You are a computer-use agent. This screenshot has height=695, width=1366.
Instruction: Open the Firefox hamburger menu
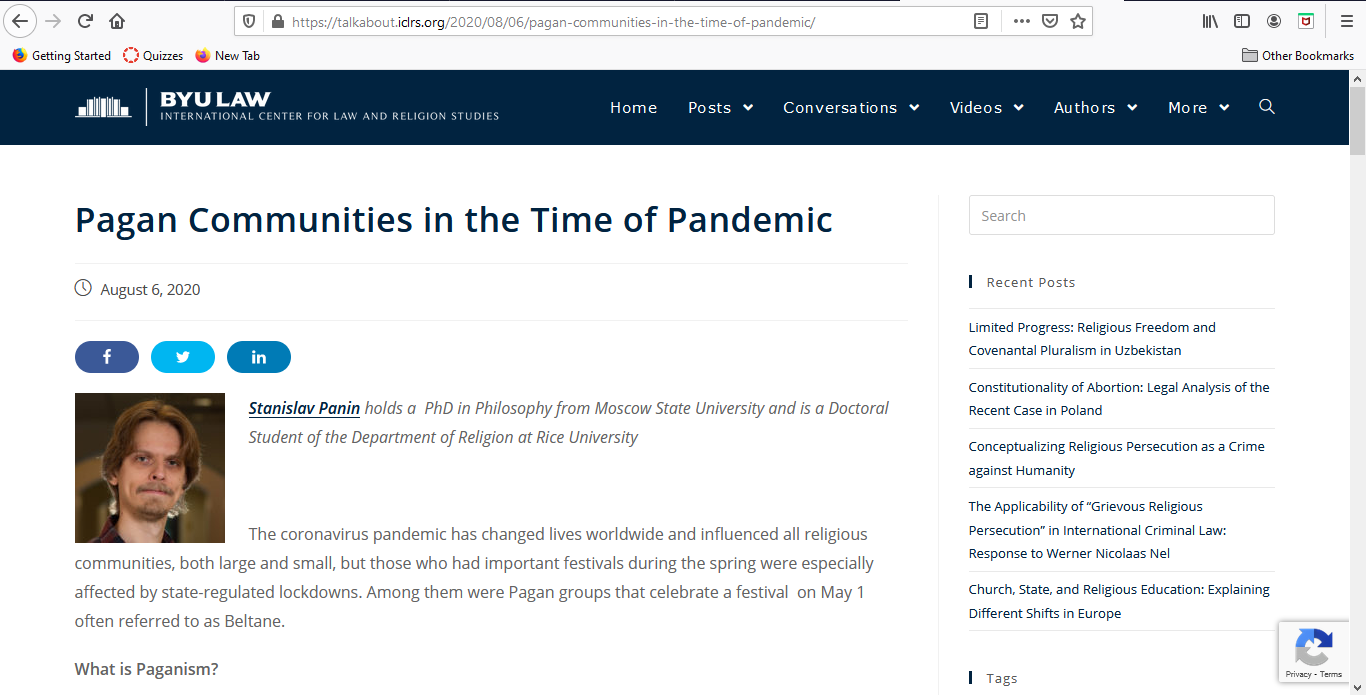point(1346,21)
